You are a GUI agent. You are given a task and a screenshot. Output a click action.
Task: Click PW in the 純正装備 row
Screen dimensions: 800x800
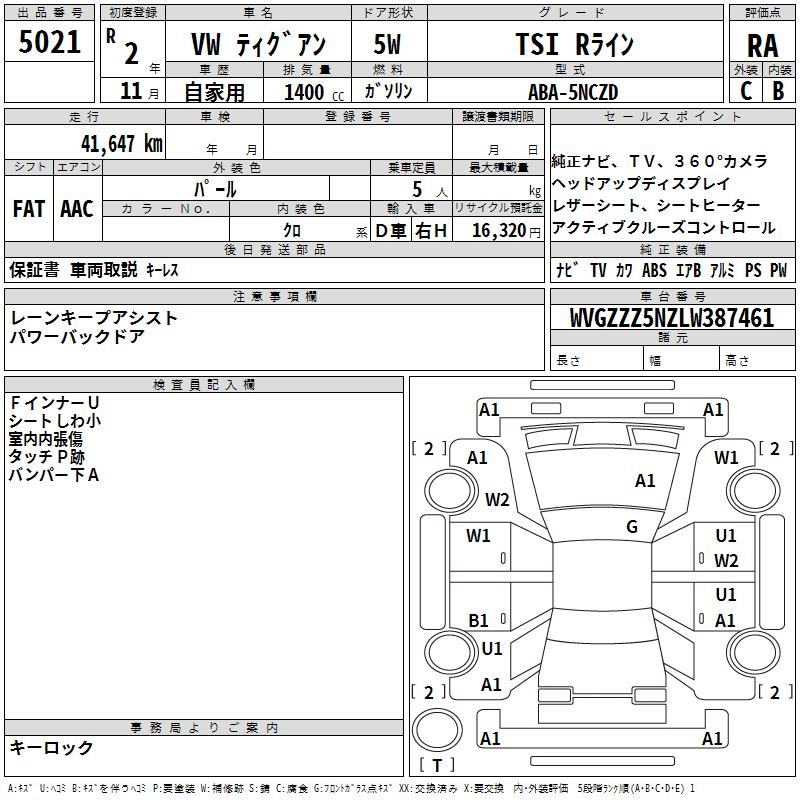coord(779,270)
